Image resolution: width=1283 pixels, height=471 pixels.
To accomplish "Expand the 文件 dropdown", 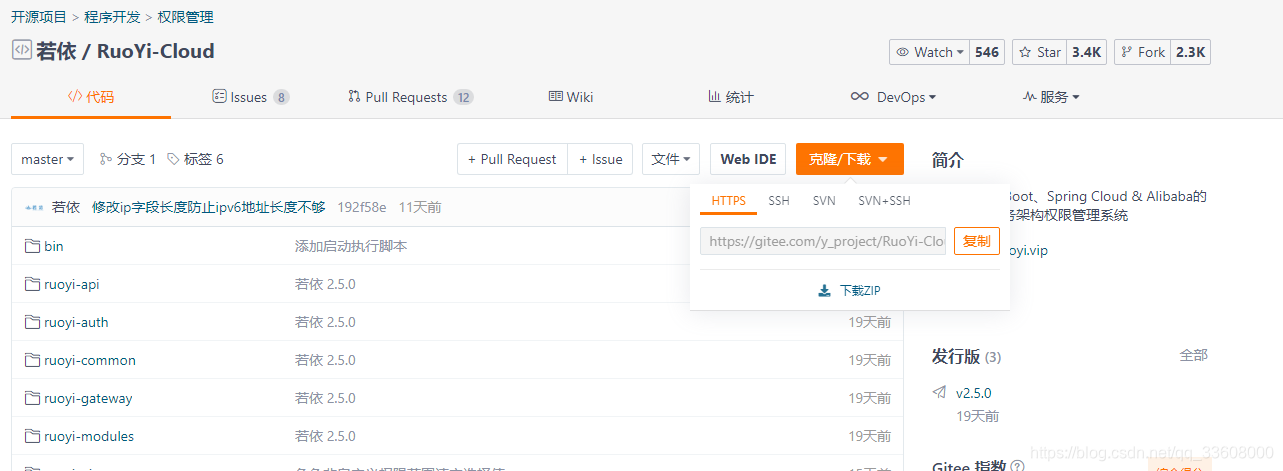I will [x=671, y=159].
